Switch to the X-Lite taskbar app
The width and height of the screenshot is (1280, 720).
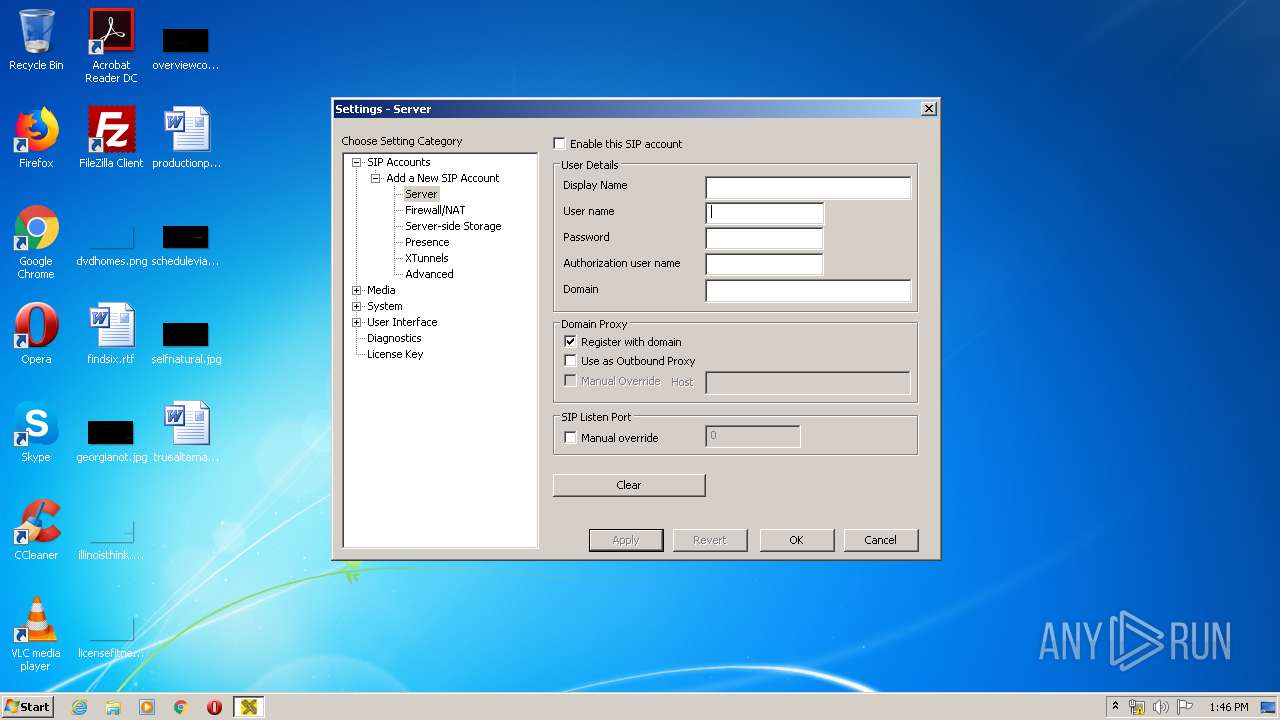point(249,707)
